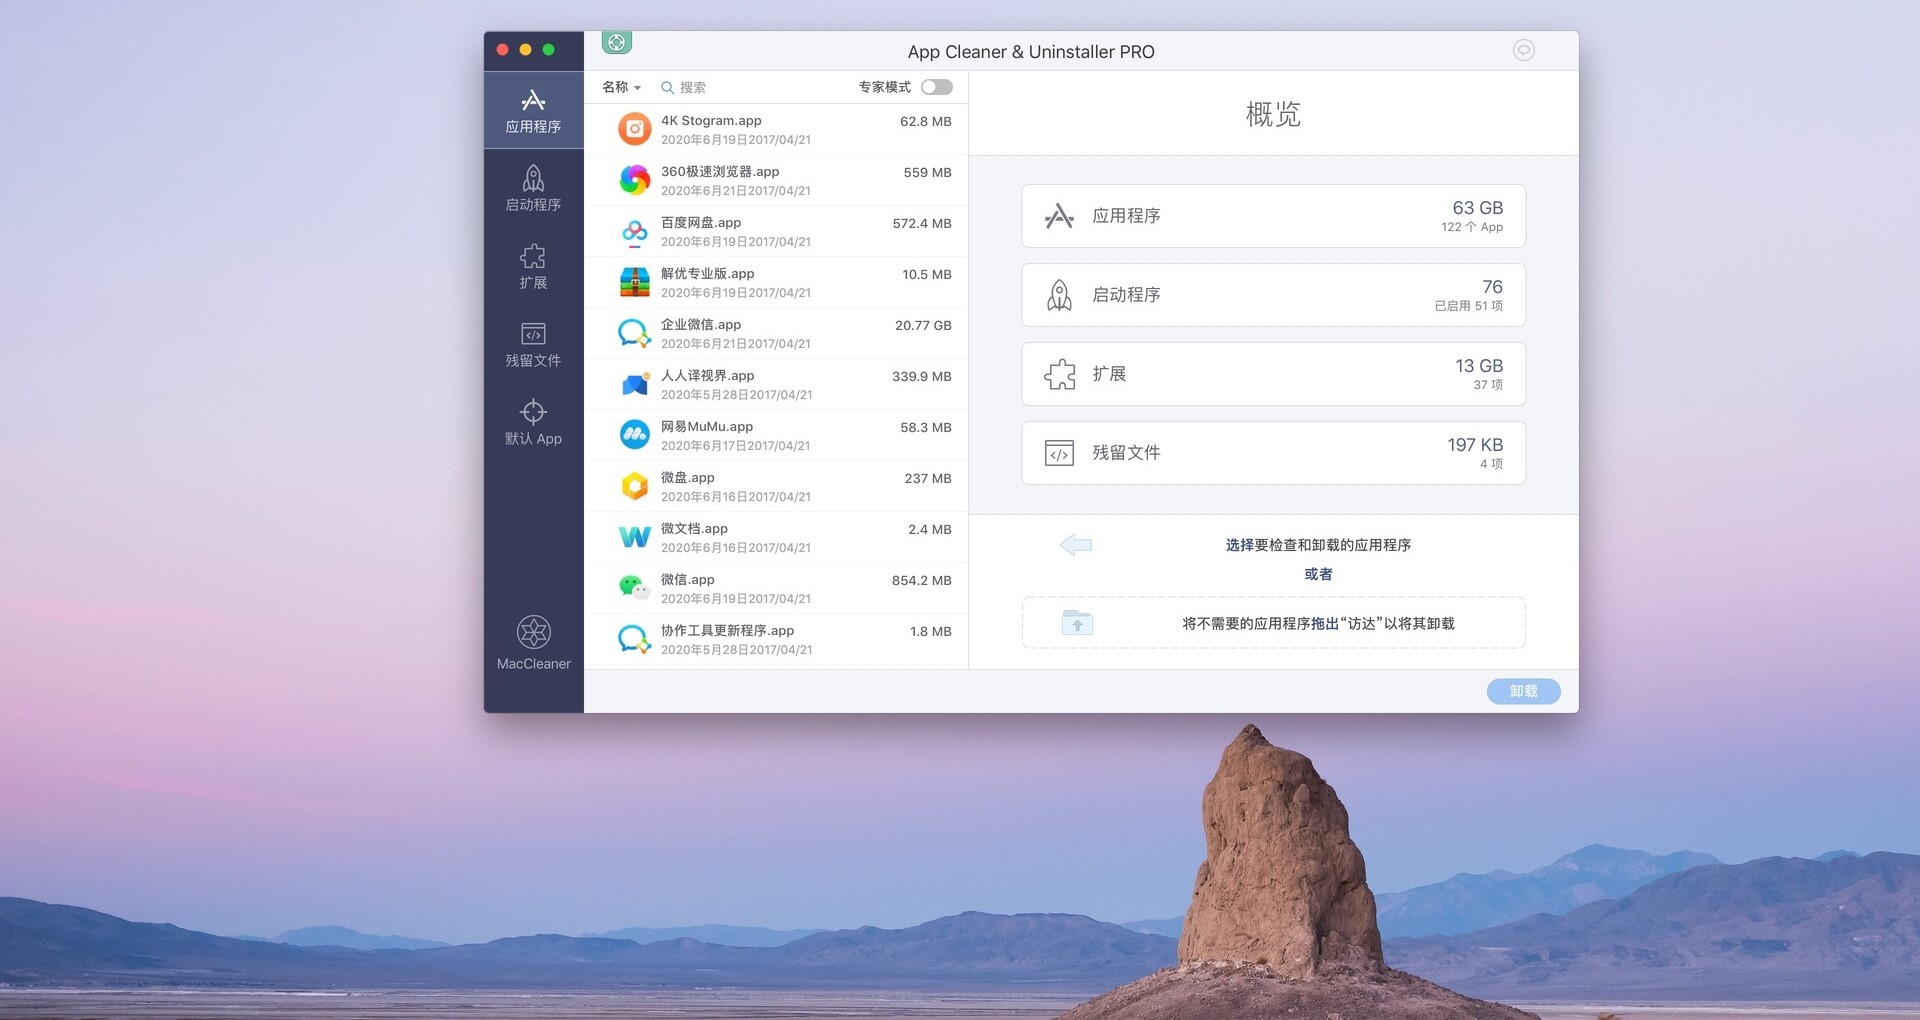Open the 应用程序 sidebar panel
This screenshot has width=1920, height=1020.
pyautogui.click(x=533, y=108)
